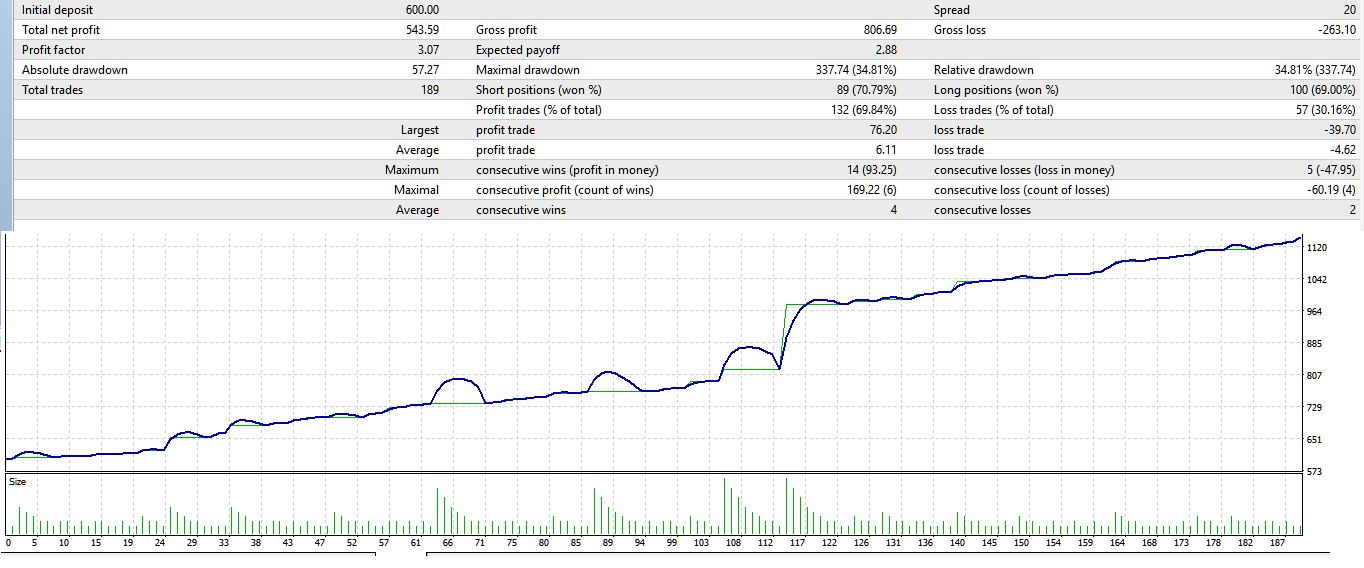Viewport: 1364px width, 568px height.
Task: Click the "Gross loss" label
Action: (x=959, y=30)
